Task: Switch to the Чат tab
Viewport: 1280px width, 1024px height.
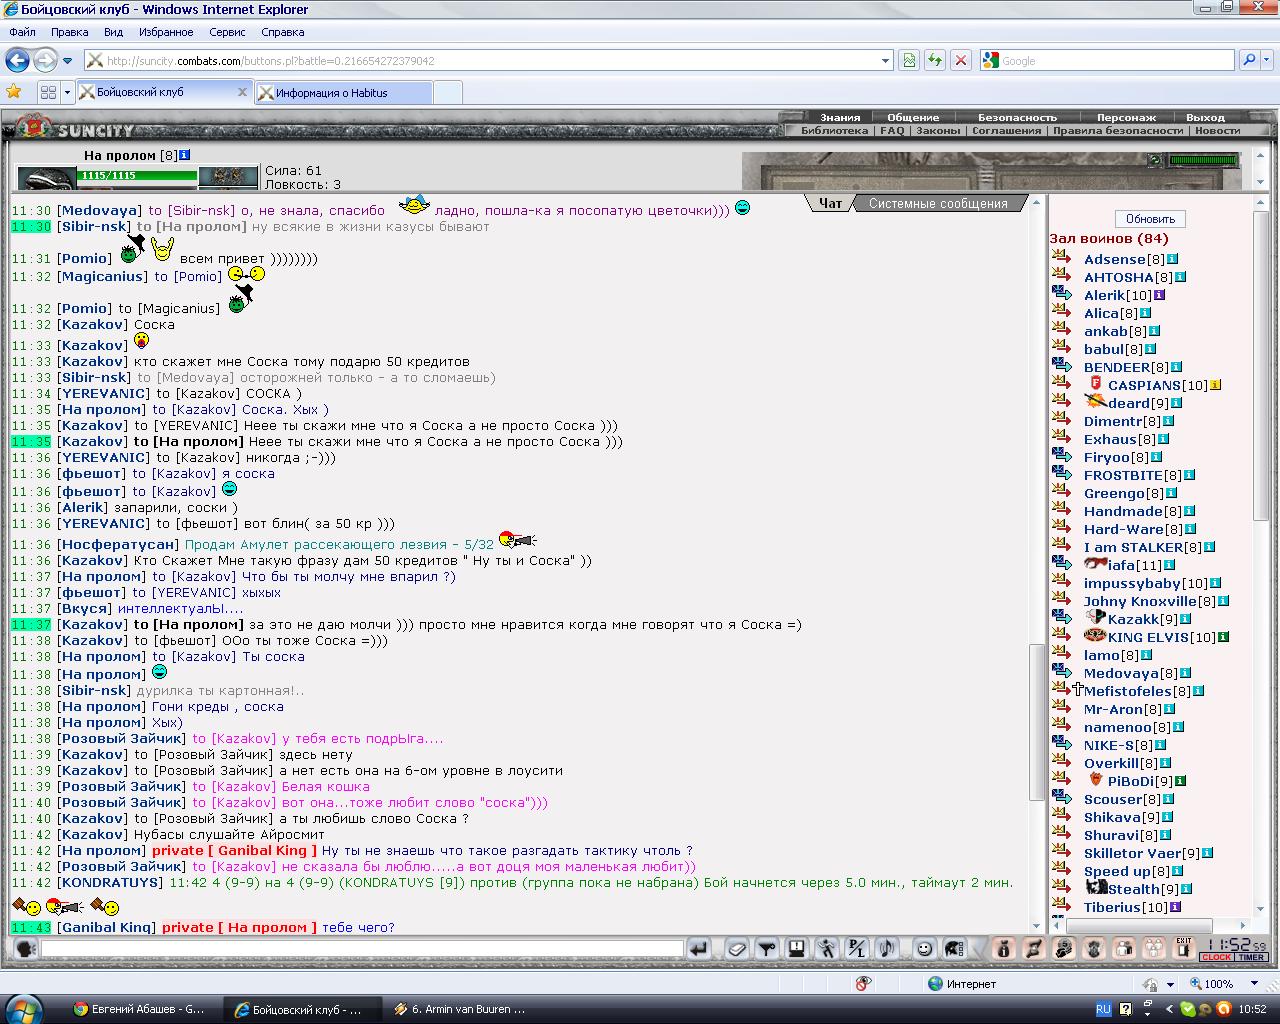Action: tap(831, 203)
